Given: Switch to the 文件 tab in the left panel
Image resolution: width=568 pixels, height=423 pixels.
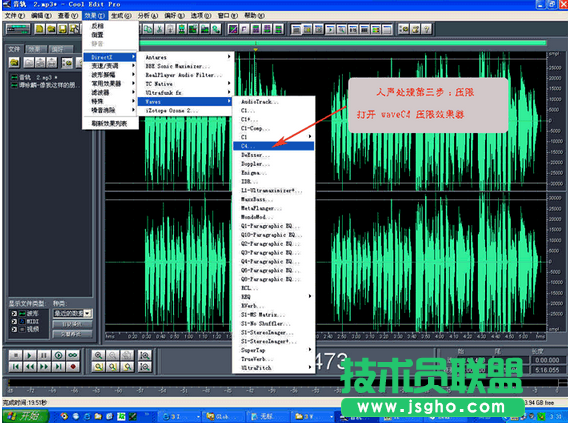Looking at the screenshot, I should pyautogui.click(x=14, y=49).
